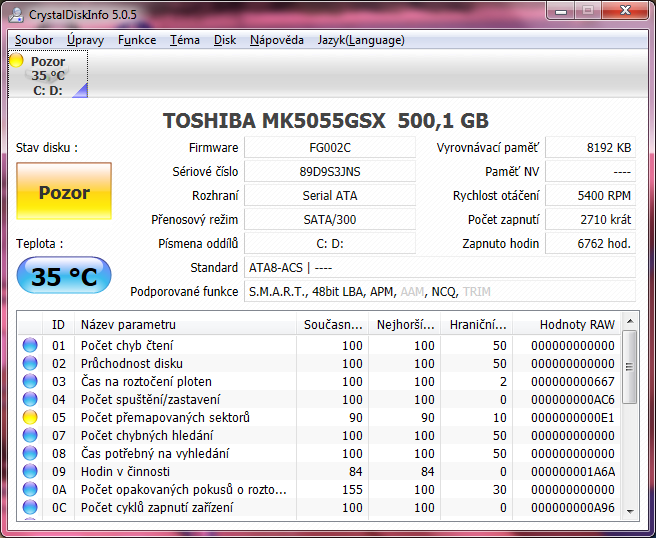
Task: Click the attribute list scrollbar thumb
Action: click(x=630, y=367)
